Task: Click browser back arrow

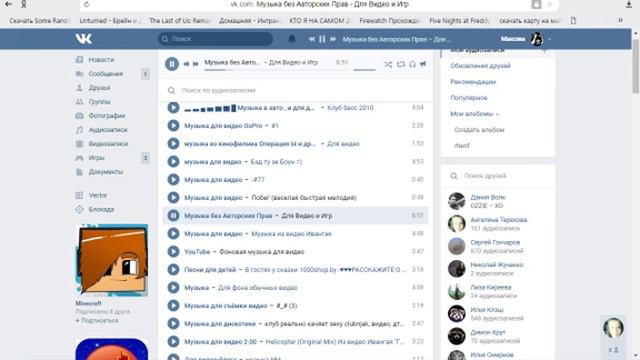Action: click(x=8, y=4)
